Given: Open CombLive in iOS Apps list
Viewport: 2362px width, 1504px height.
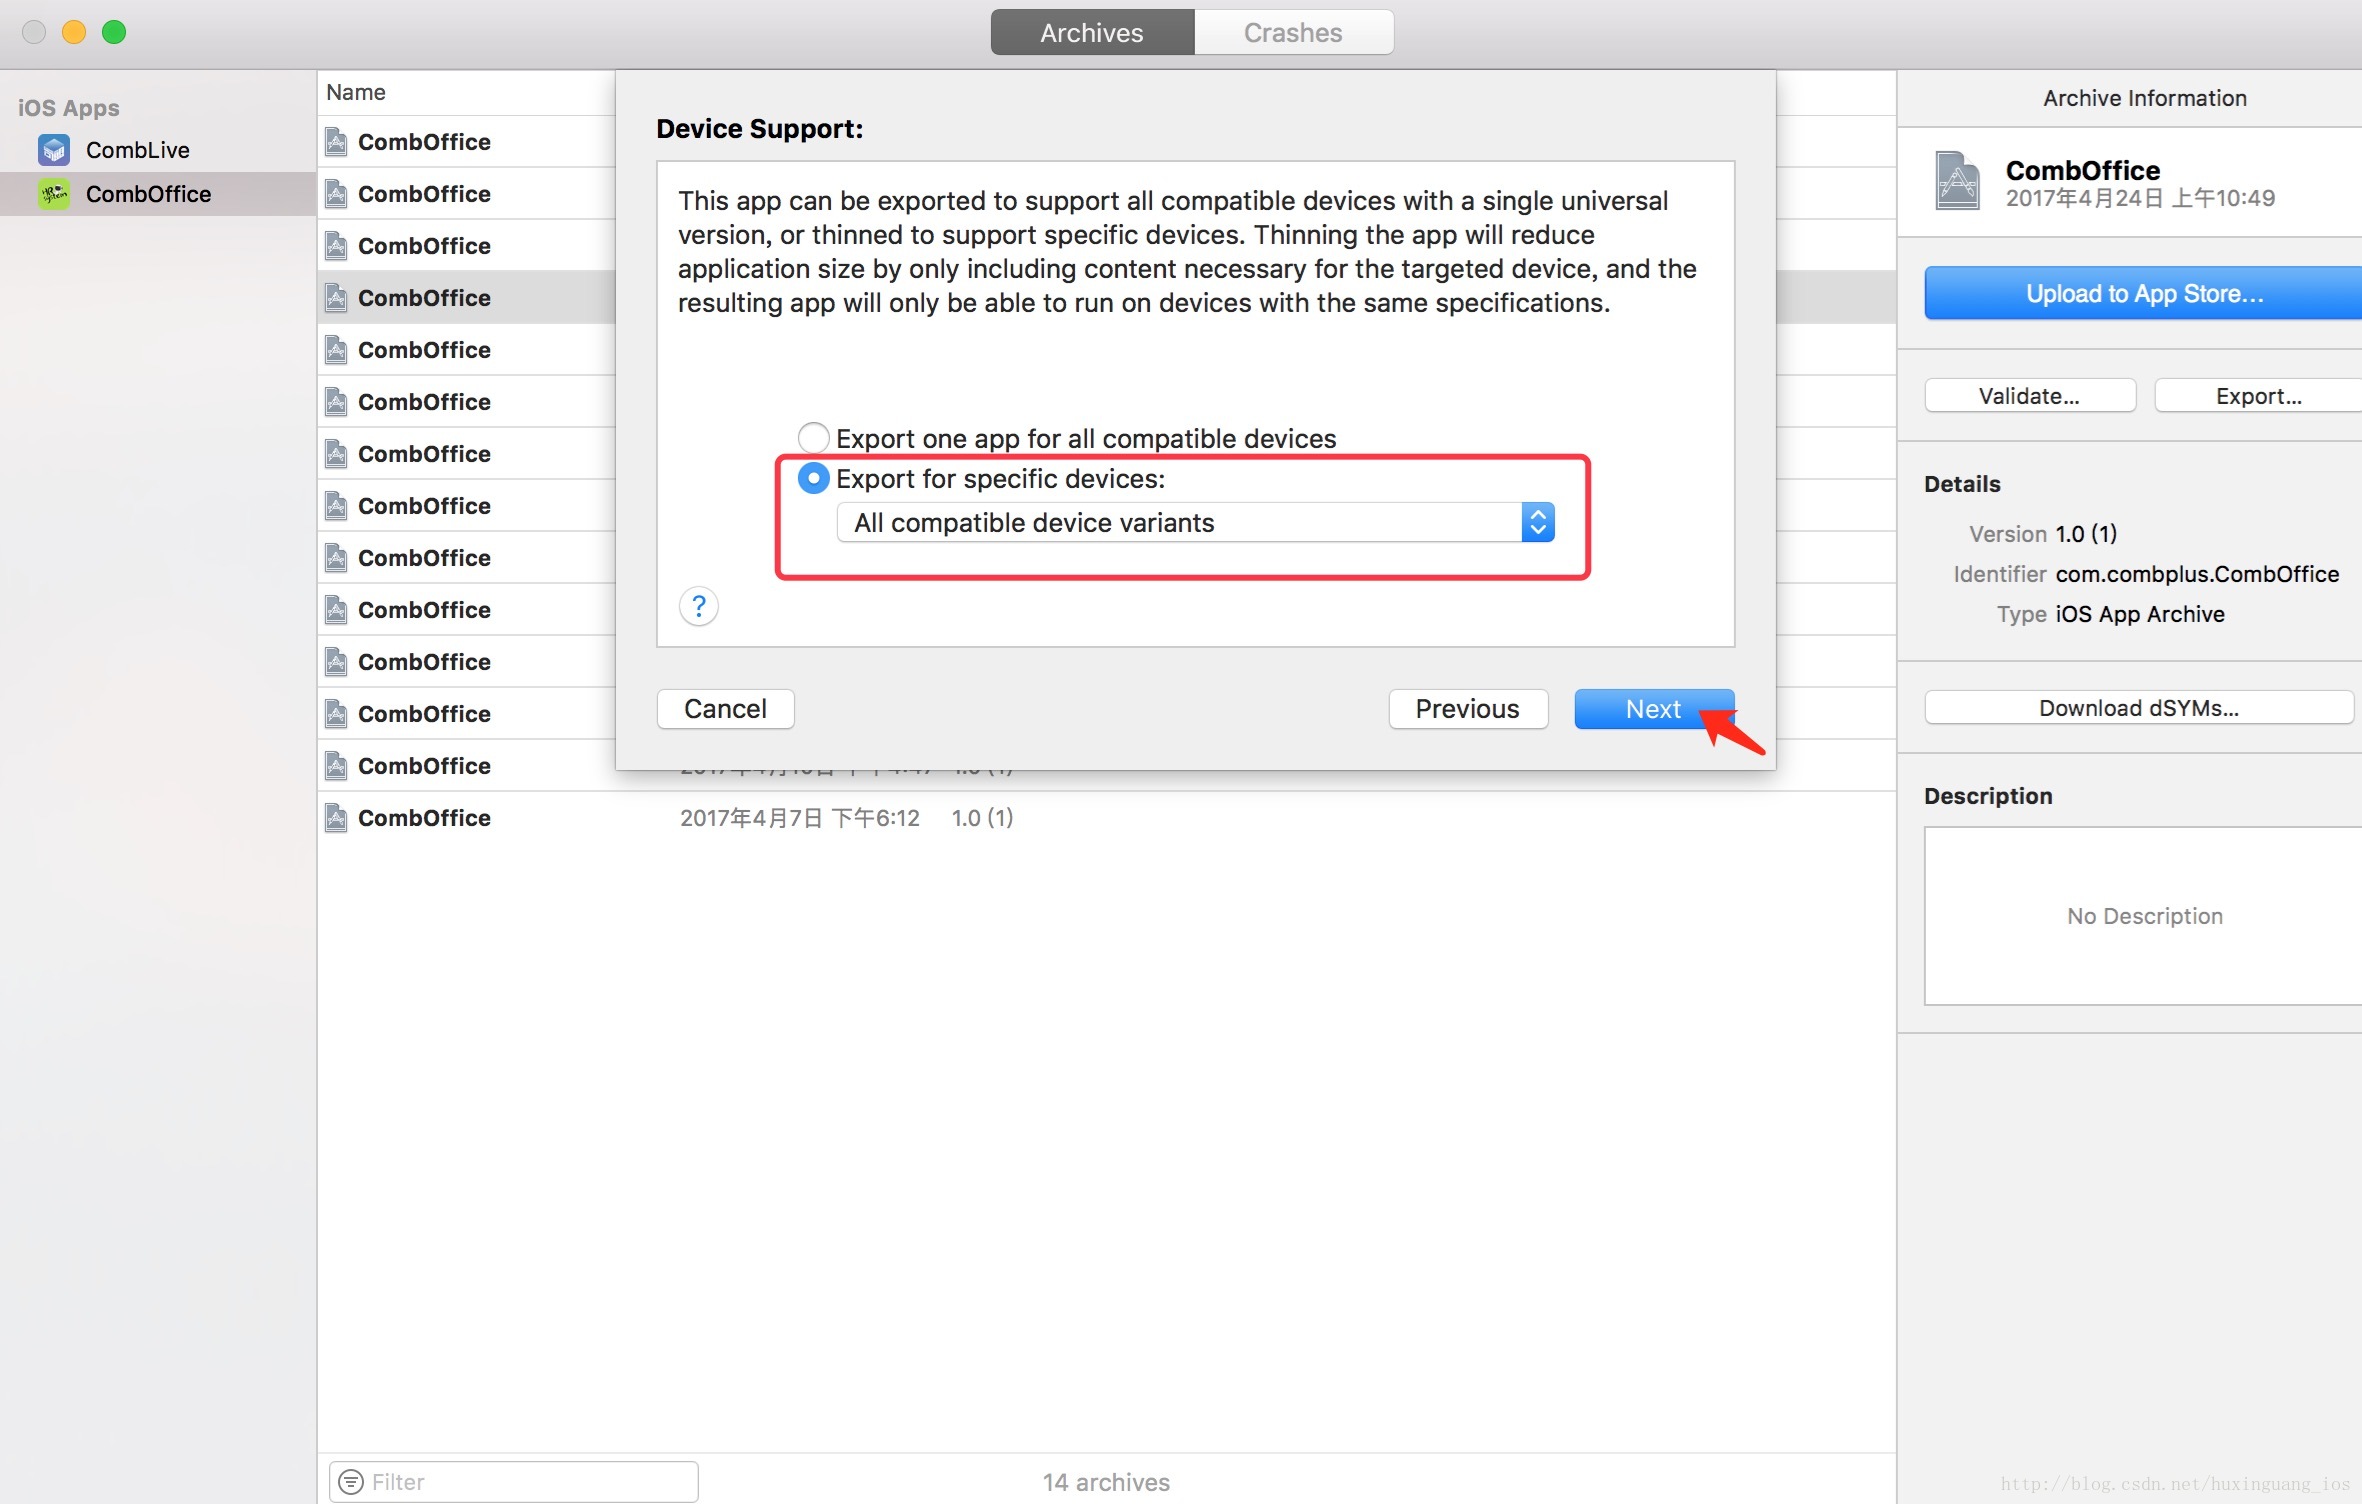Looking at the screenshot, I should (138, 150).
